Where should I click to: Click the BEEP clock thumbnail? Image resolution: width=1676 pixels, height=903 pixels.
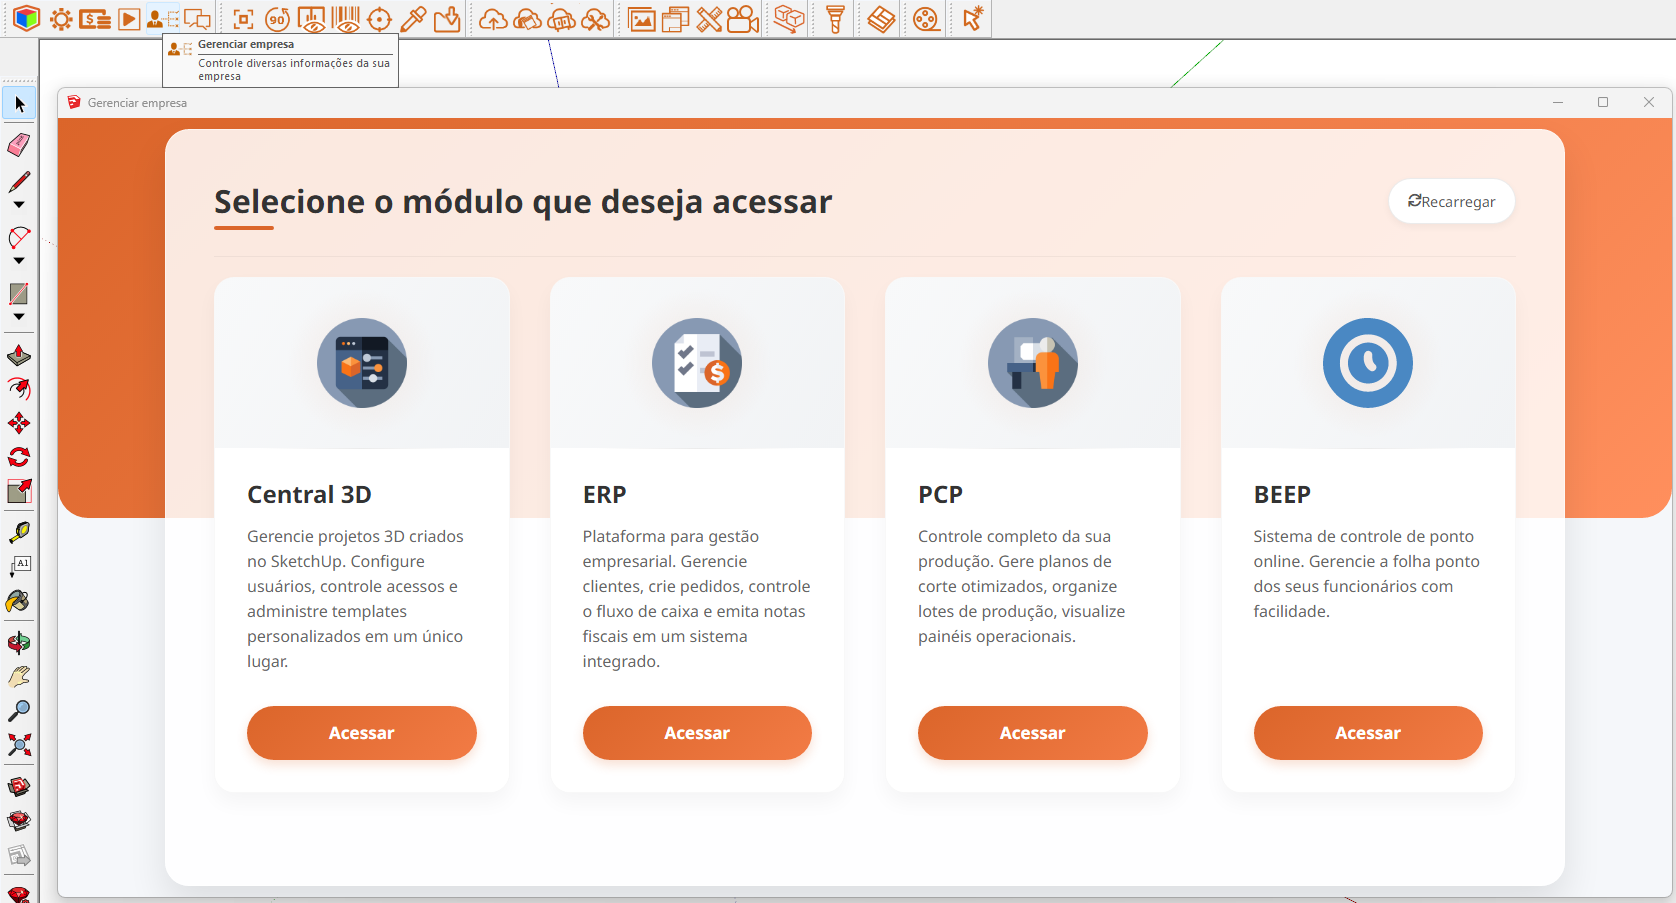point(1367,363)
